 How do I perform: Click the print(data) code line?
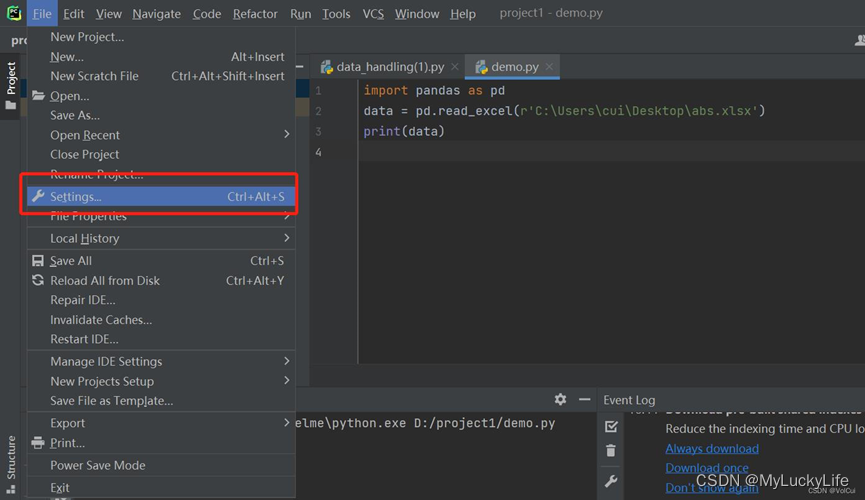404,131
